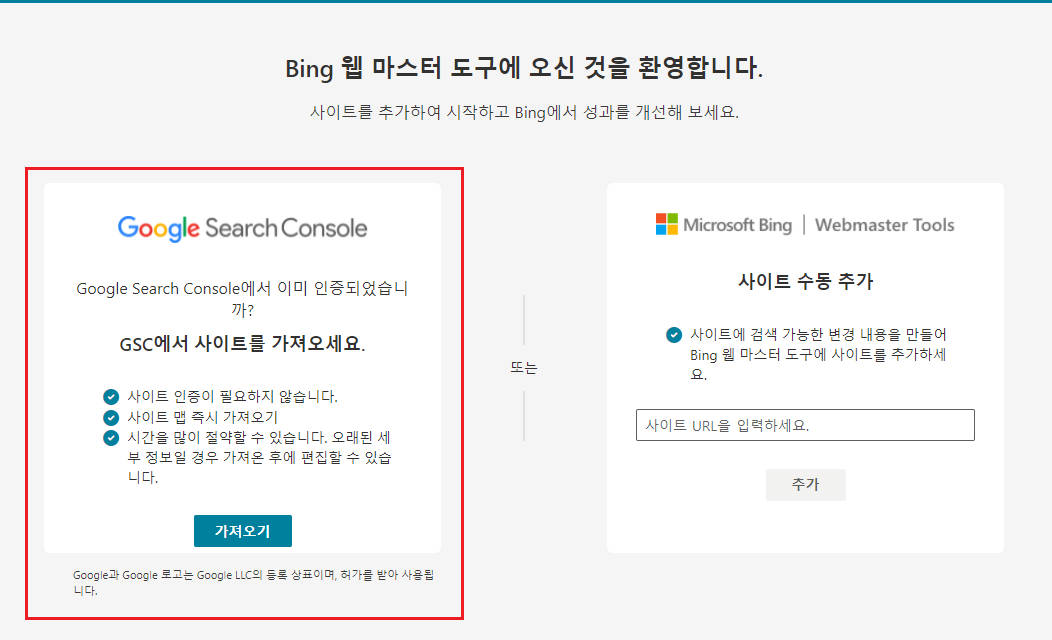
Task: Click text 사이트 인증이 필요하지 않습니다
Action: tap(232, 396)
